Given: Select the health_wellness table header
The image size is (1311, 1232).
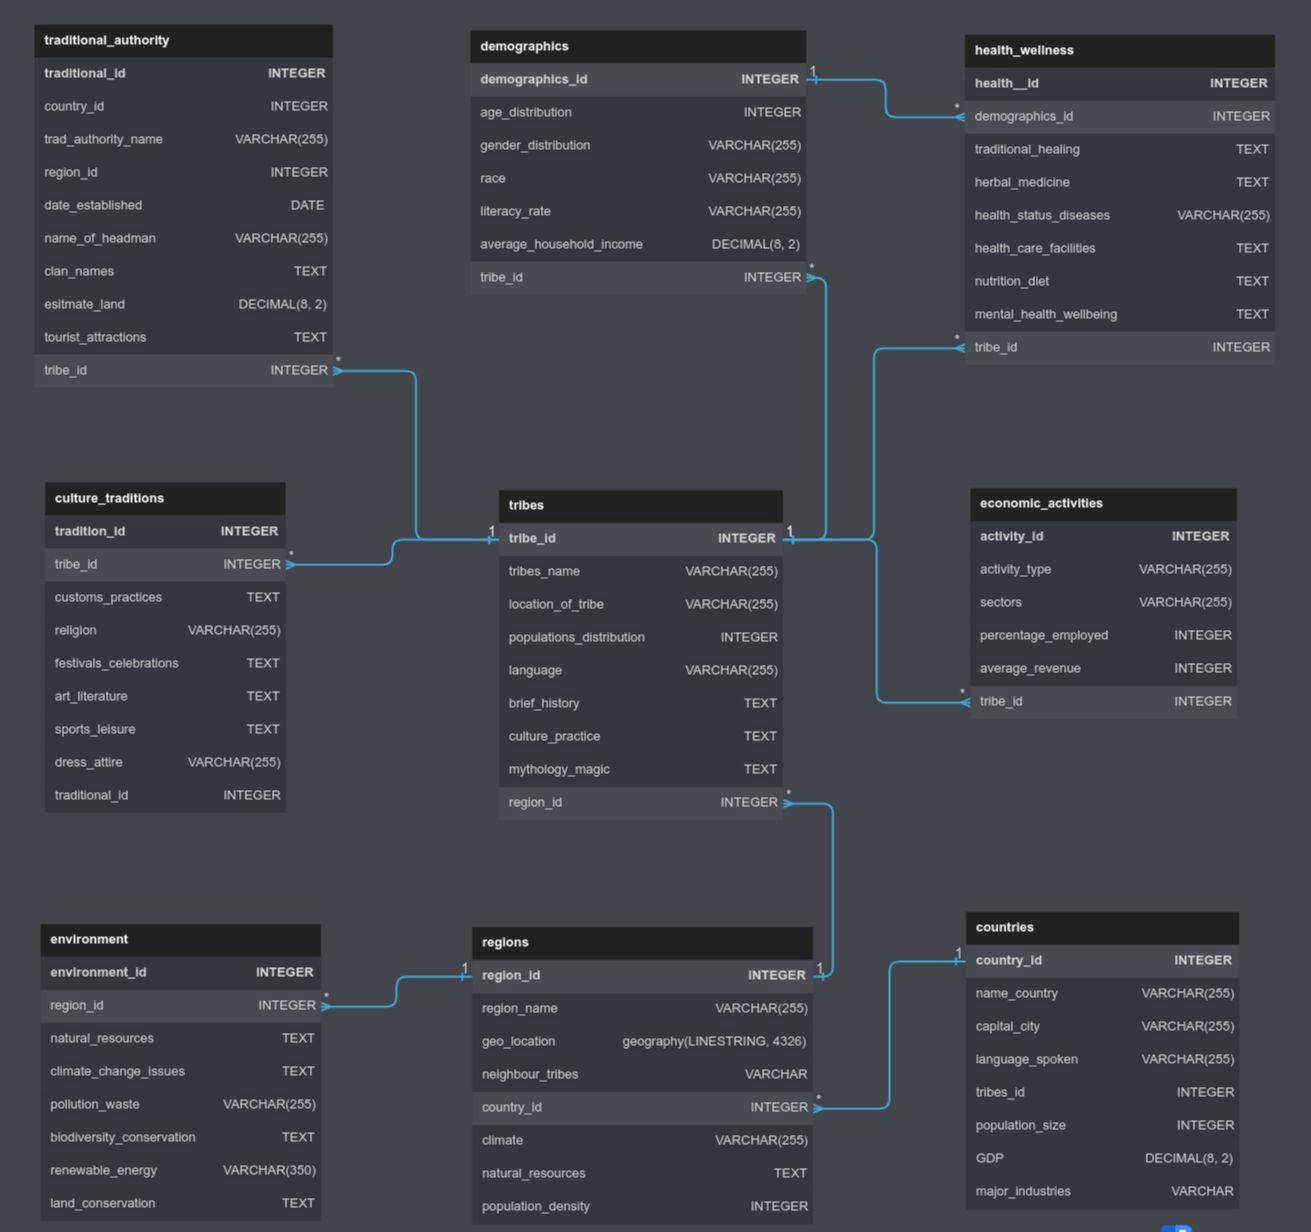Looking at the screenshot, I should [1119, 50].
